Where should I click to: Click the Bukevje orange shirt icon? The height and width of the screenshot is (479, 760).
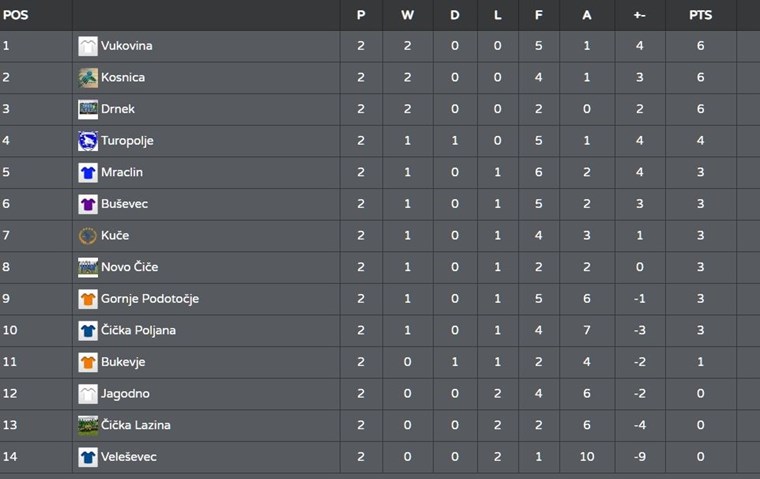88,362
